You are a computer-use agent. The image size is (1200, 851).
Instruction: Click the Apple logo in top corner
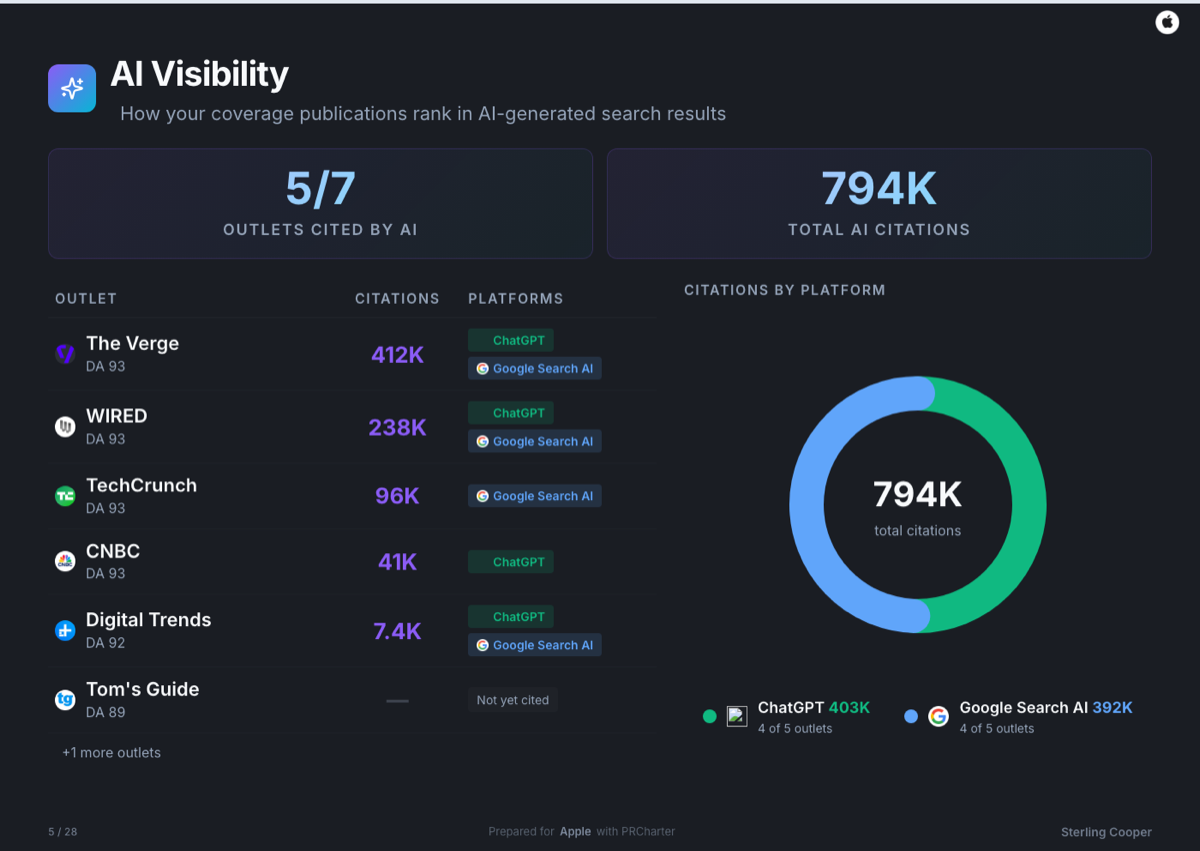[1167, 22]
